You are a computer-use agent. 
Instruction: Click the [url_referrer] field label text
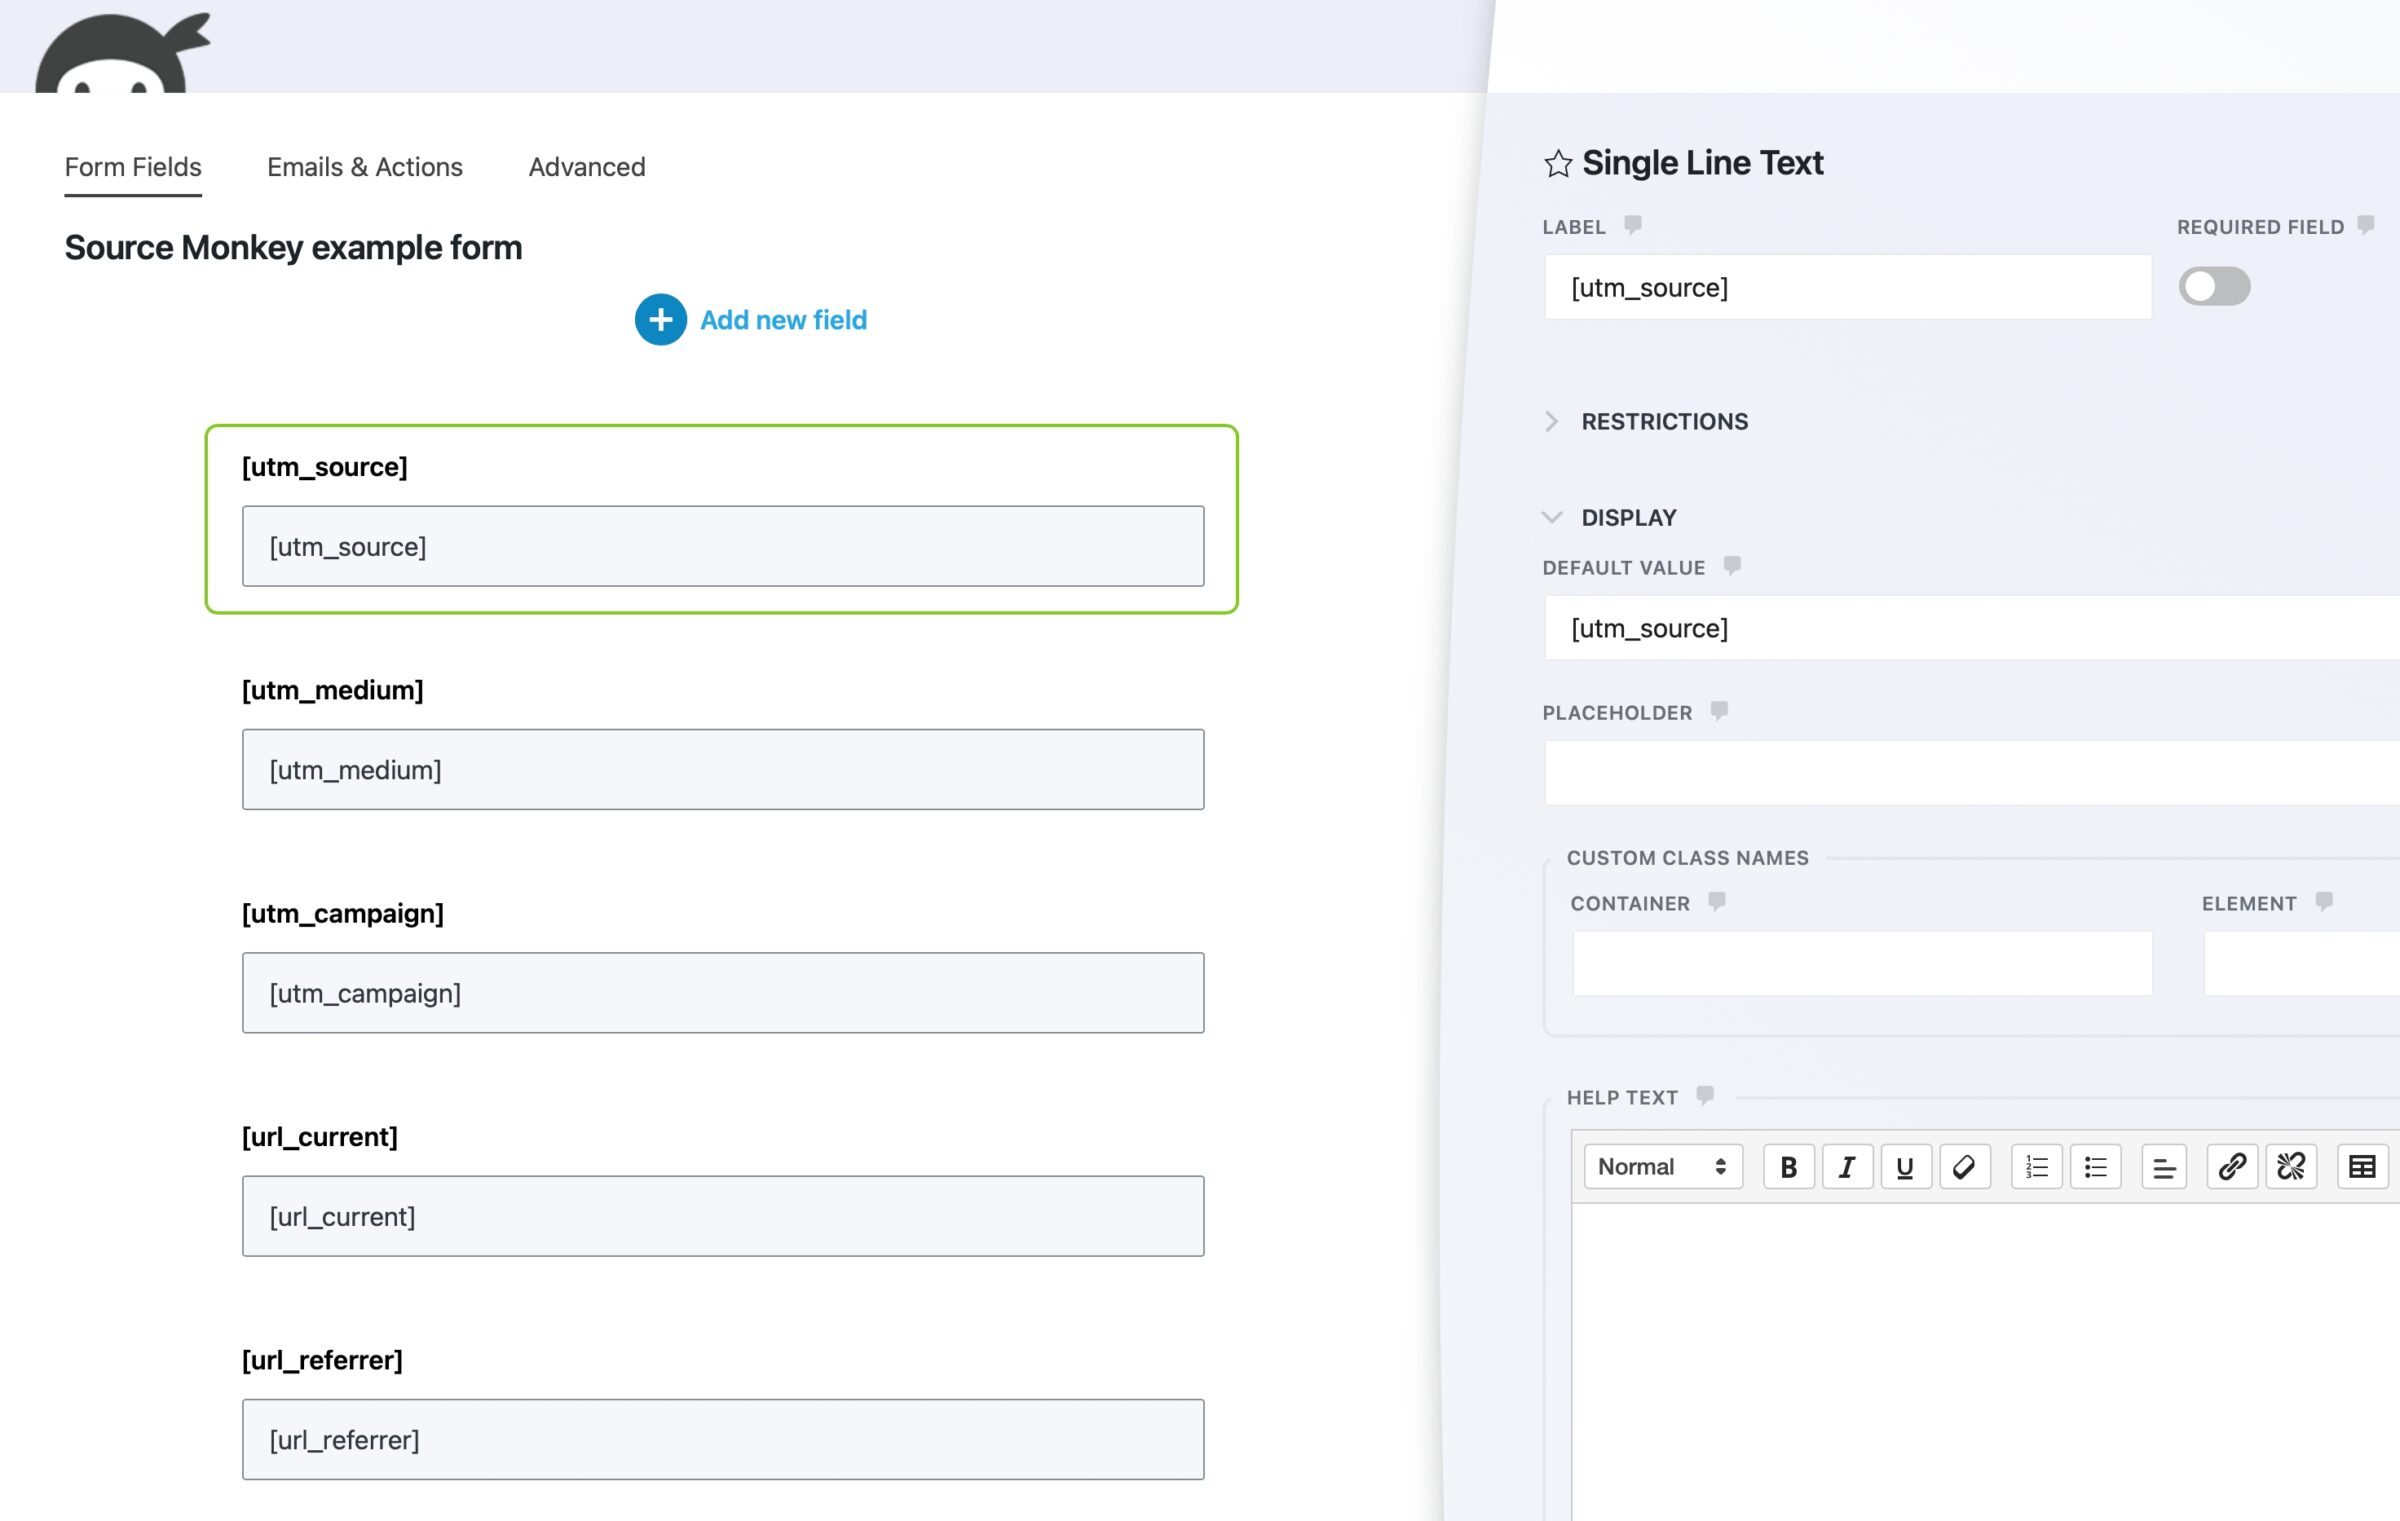322,1360
